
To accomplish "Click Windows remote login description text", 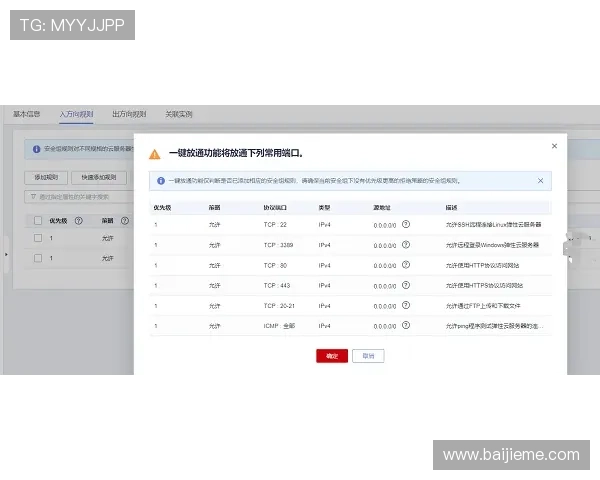I will (x=492, y=245).
